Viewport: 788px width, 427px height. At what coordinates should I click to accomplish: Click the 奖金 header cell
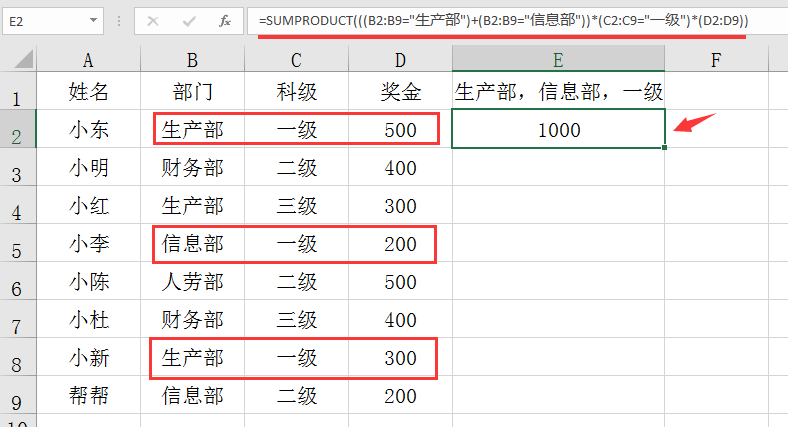(x=401, y=91)
